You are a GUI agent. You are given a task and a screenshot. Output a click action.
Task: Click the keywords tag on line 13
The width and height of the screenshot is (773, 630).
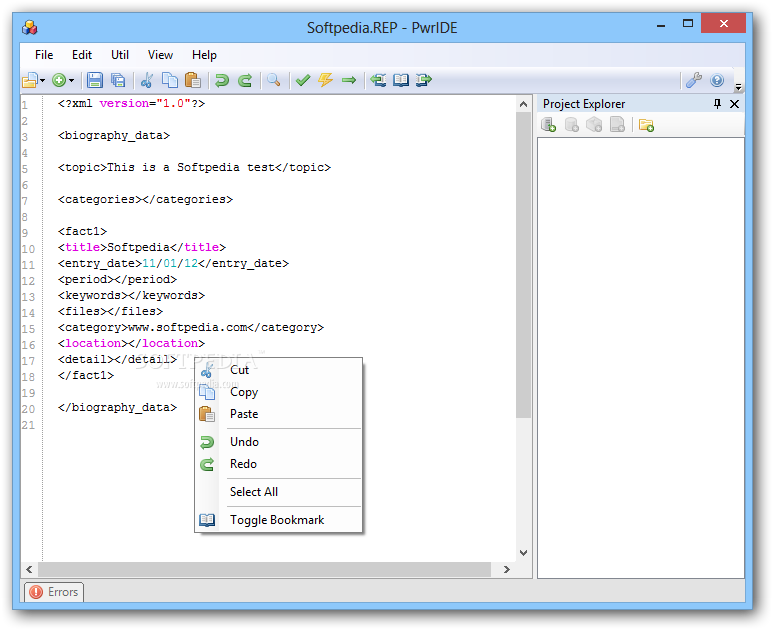(131, 295)
